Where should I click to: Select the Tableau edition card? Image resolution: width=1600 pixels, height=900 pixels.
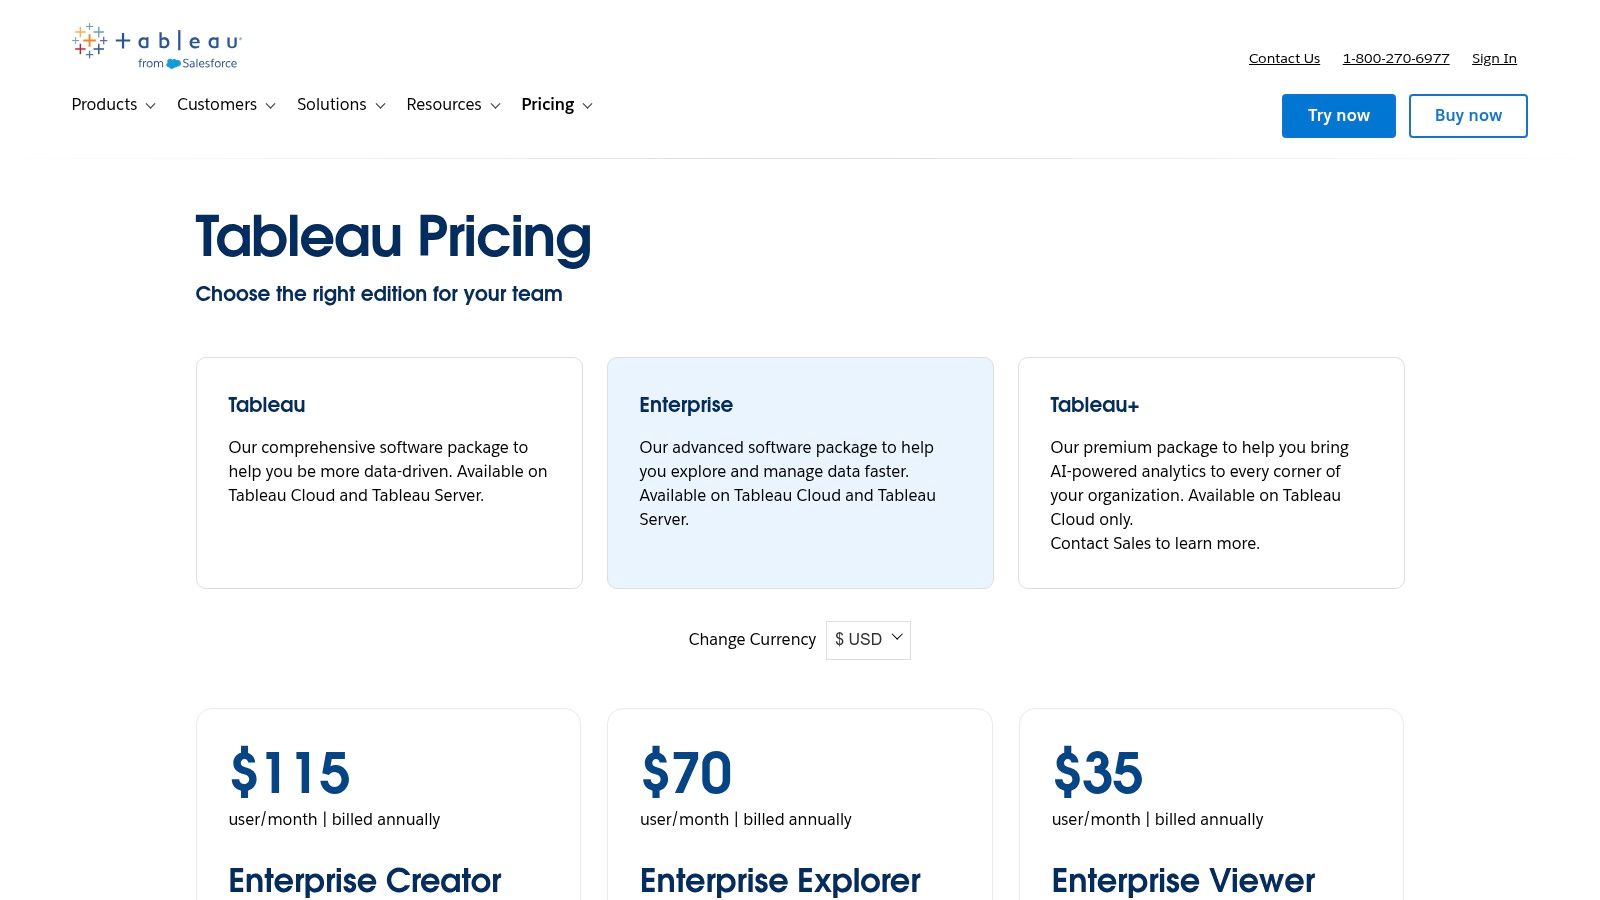pyautogui.click(x=389, y=472)
